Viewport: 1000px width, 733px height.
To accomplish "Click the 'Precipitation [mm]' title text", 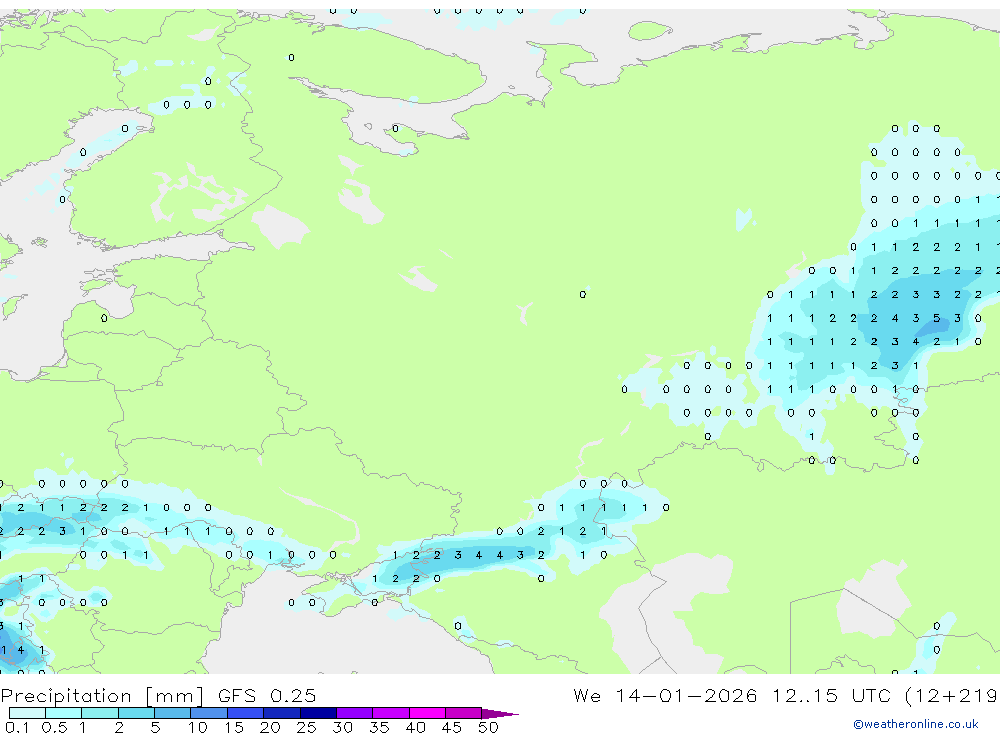I will click(102, 696).
